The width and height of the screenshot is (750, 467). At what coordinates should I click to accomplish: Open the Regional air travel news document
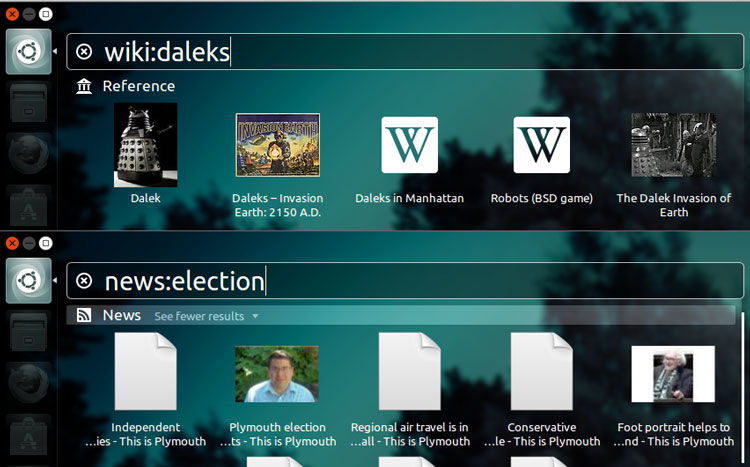click(x=409, y=371)
